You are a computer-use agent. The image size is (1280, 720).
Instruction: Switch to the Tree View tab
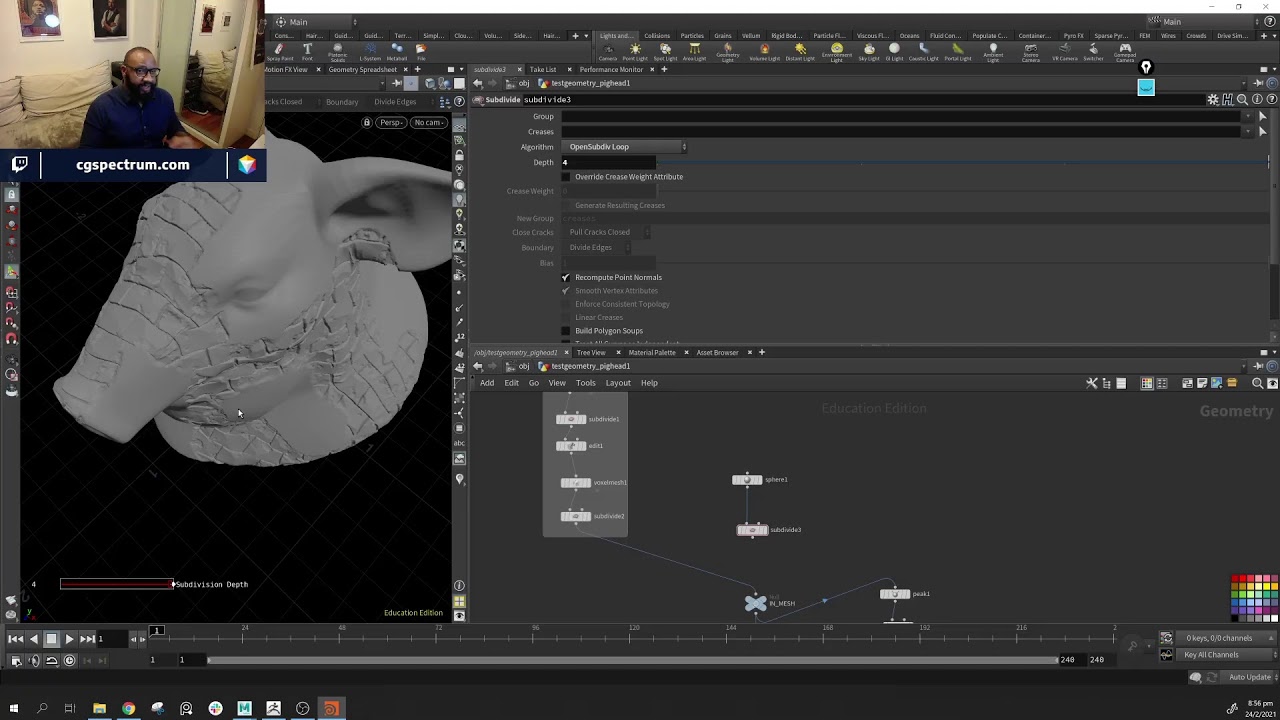click(591, 353)
